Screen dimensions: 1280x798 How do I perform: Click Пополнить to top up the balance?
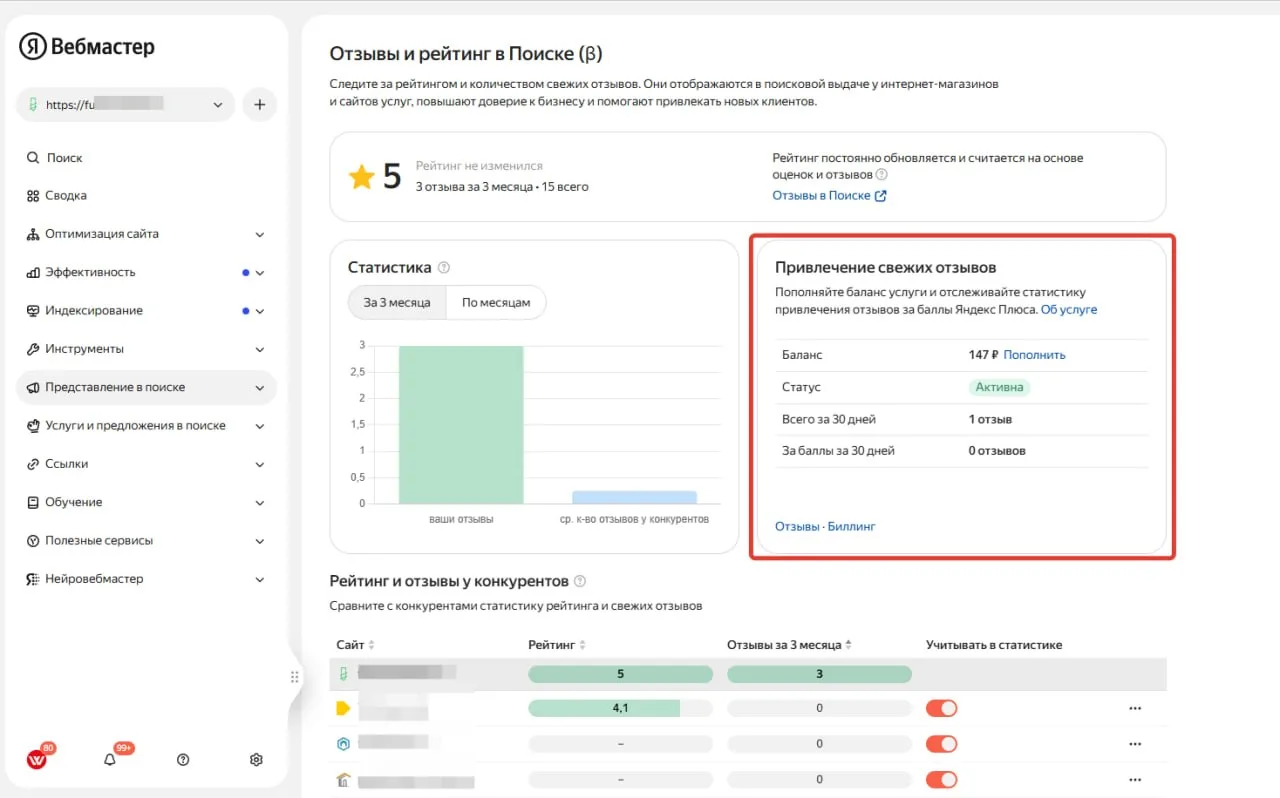[1034, 355]
